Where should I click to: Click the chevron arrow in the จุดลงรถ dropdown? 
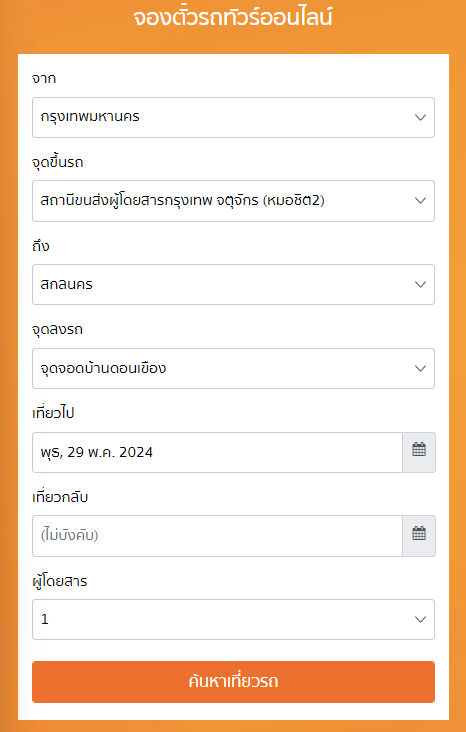point(420,368)
